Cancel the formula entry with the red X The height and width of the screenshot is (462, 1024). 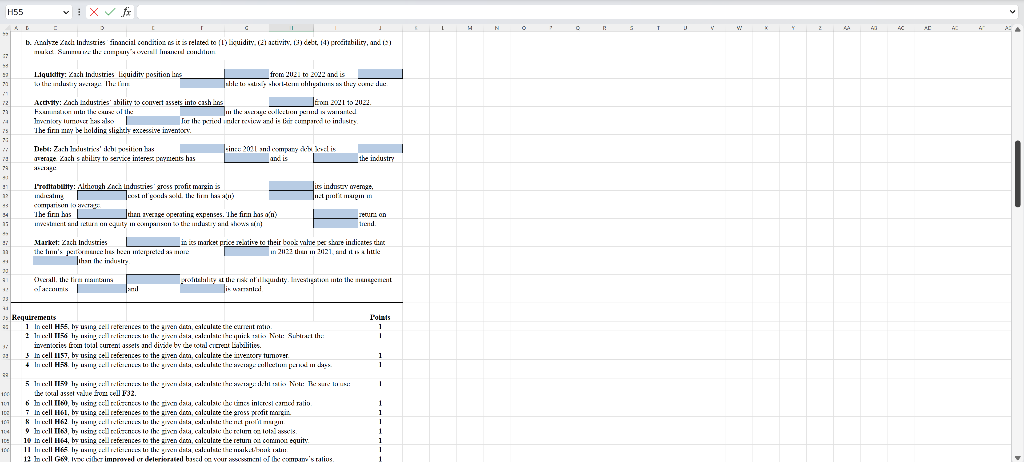(x=94, y=12)
